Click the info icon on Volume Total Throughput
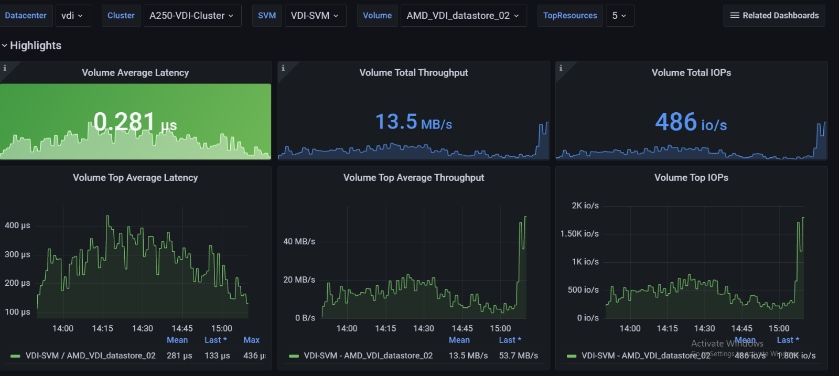This screenshot has height=376, width=839. (283, 68)
